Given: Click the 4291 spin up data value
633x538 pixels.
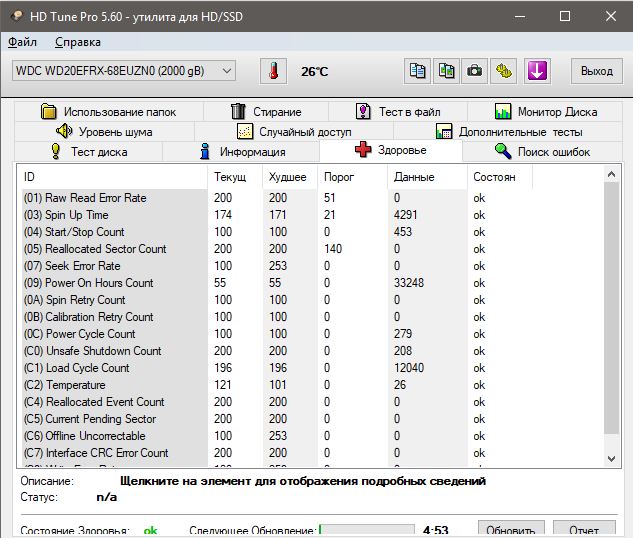Looking at the screenshot, I should pyautogui.click(x=405, y=215).
